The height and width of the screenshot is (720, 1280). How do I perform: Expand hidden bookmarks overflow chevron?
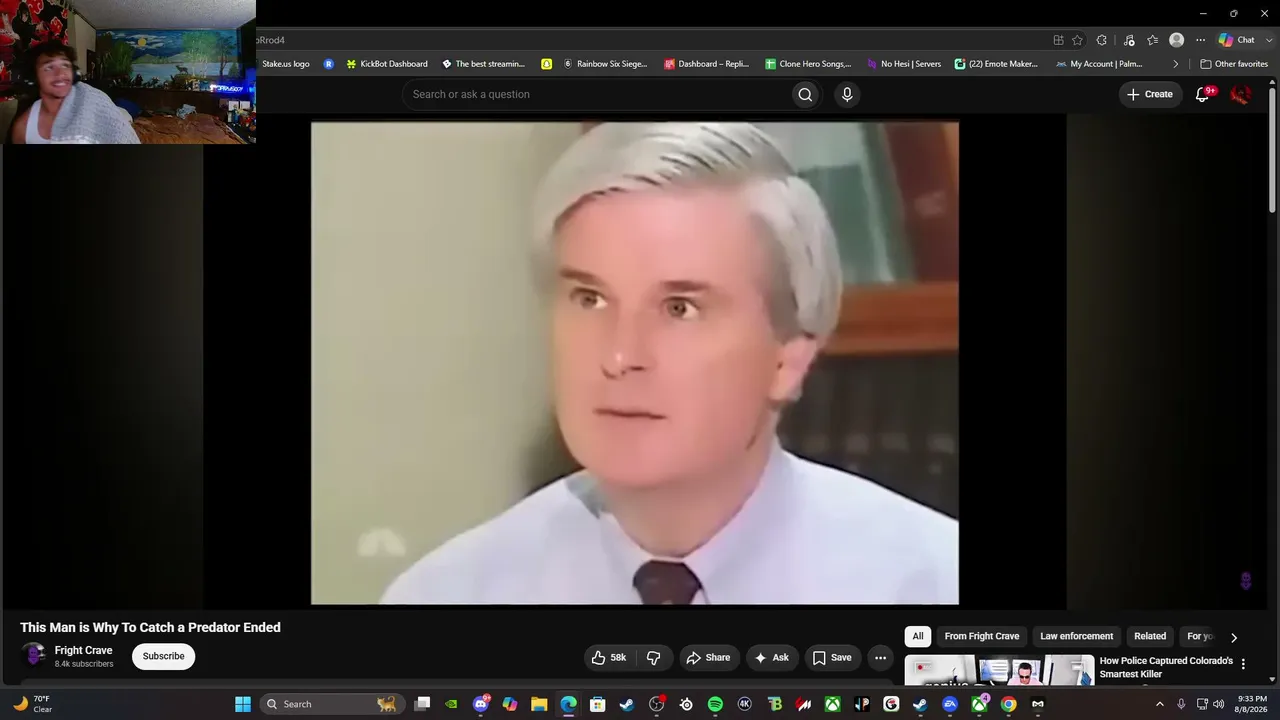[x=1176, y=64]
